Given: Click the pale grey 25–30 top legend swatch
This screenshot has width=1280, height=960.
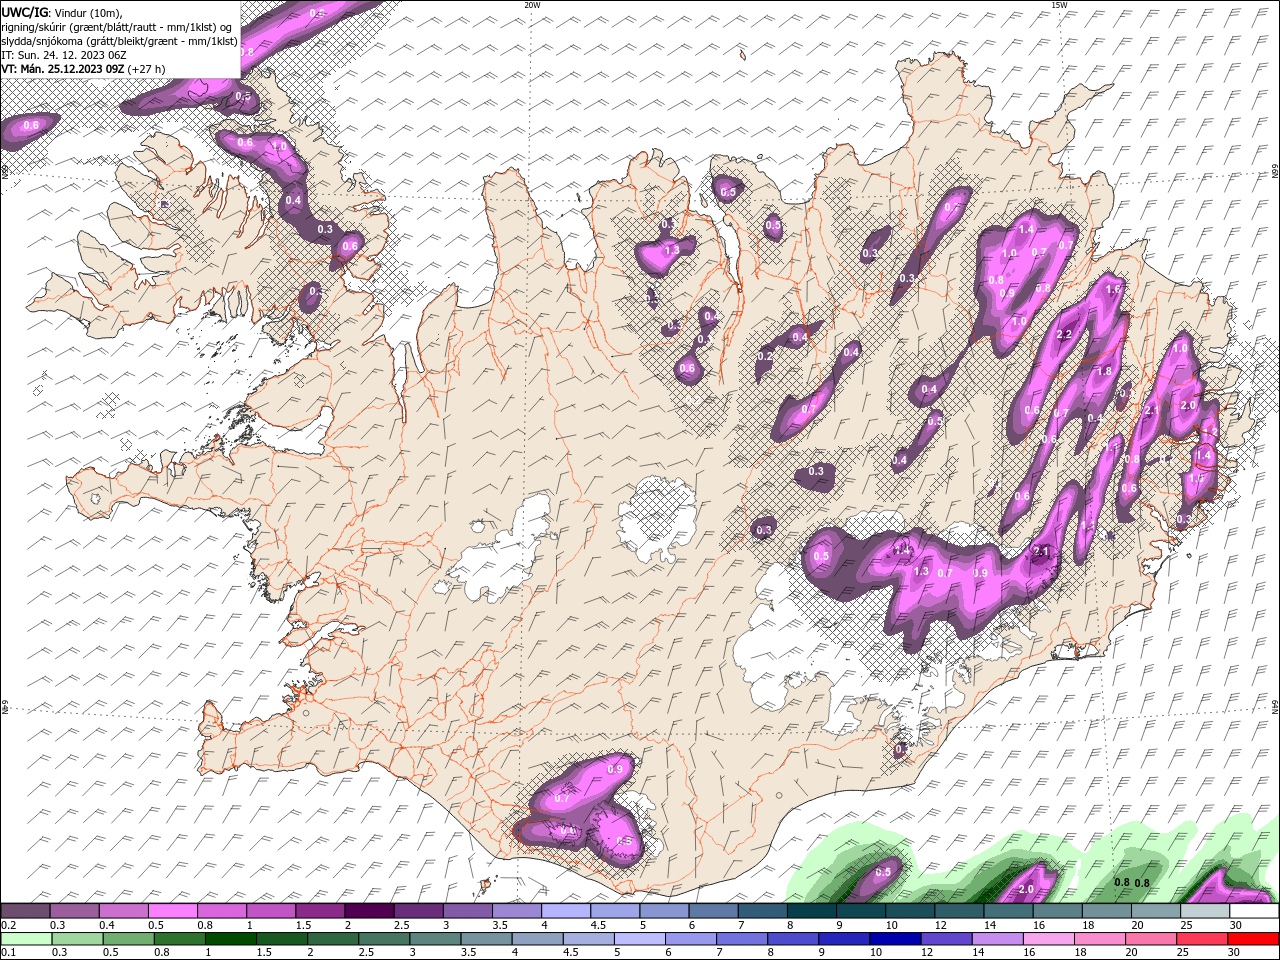Looking at the screenshot, I should coord(1204,911).
